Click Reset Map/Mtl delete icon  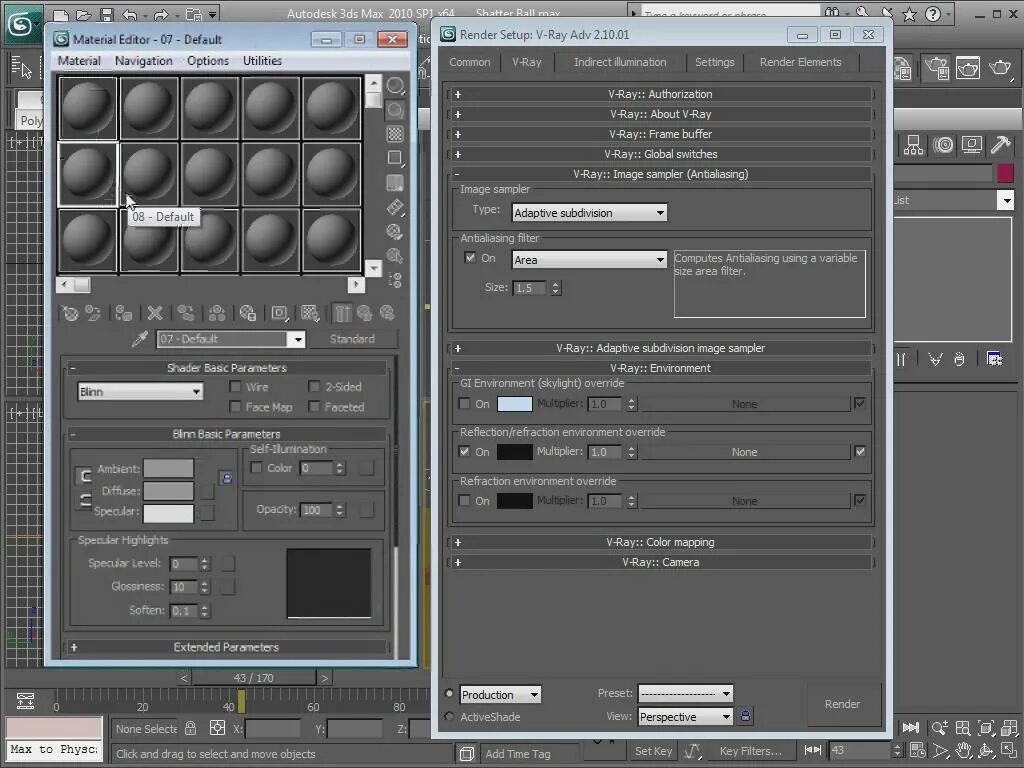[x=155, y=313]
